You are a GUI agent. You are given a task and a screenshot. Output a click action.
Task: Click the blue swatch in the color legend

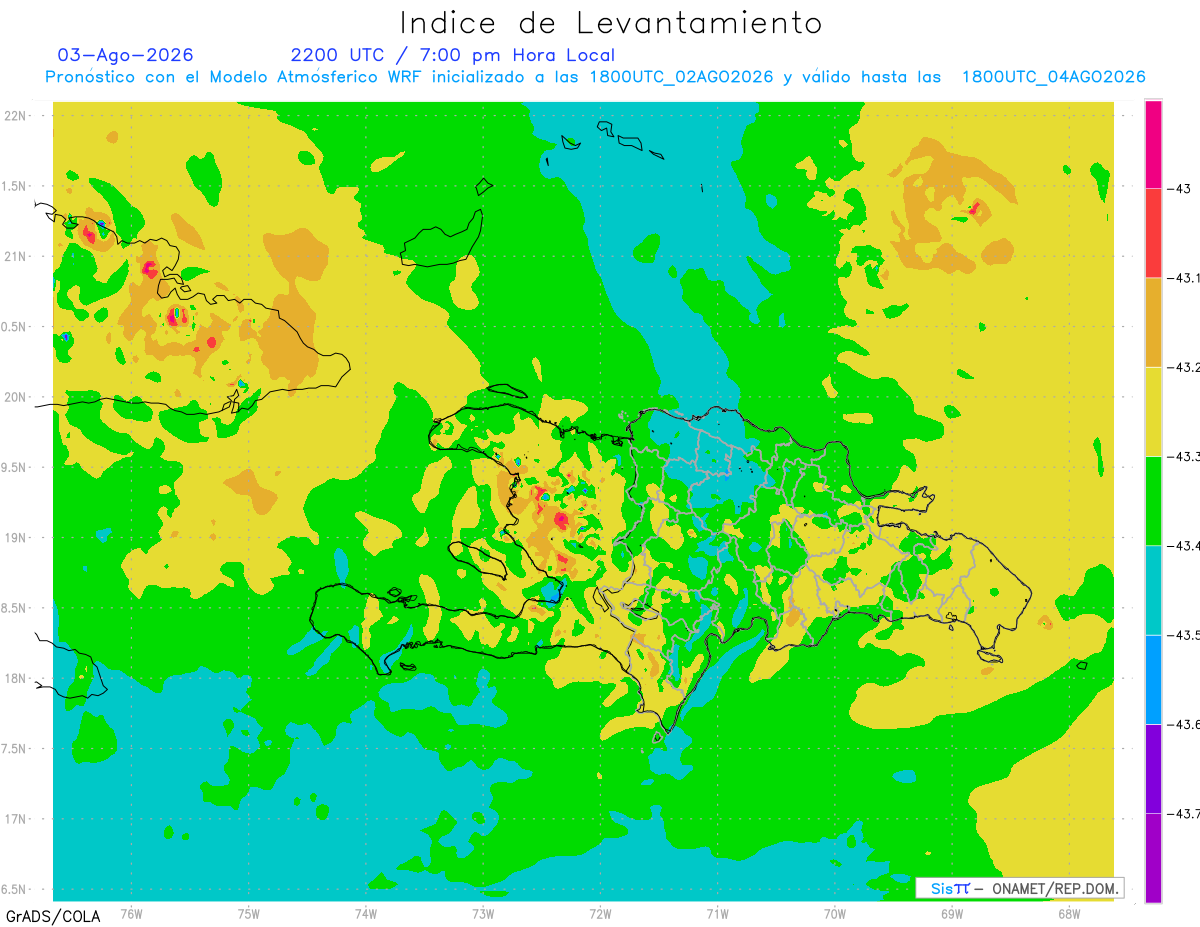pos(1153,679)
